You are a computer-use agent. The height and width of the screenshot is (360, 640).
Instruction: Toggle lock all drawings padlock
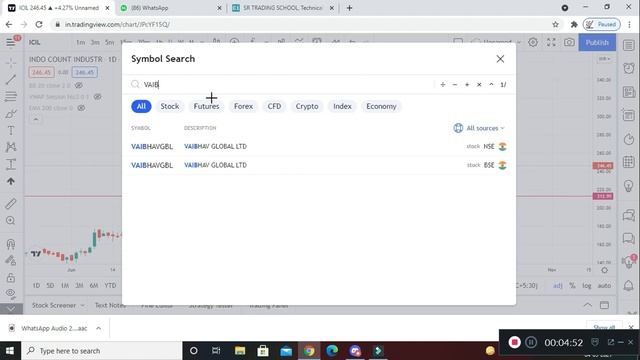coord(11,278)
